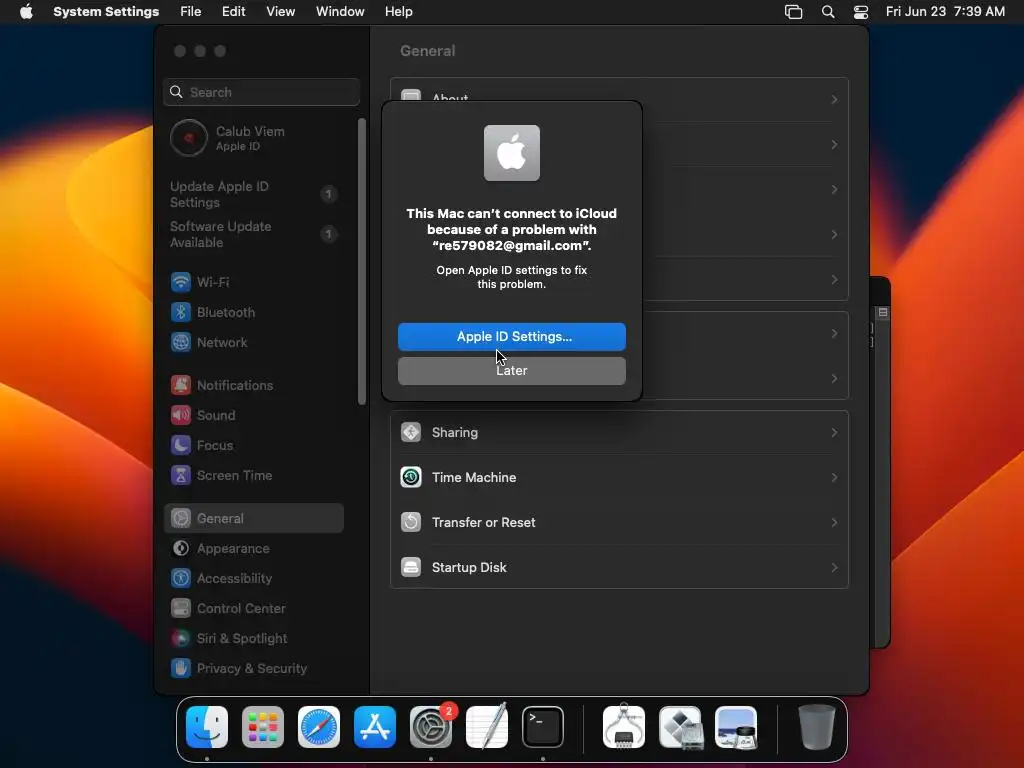Select the Bluetooth icon in sidebar

point(181,312)
